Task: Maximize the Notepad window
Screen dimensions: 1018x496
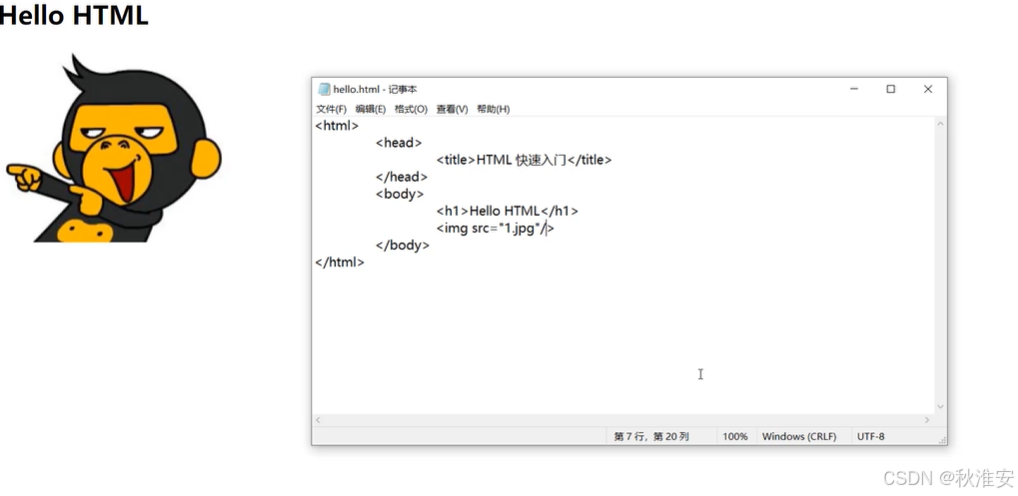Action: [x=891, y=89]
